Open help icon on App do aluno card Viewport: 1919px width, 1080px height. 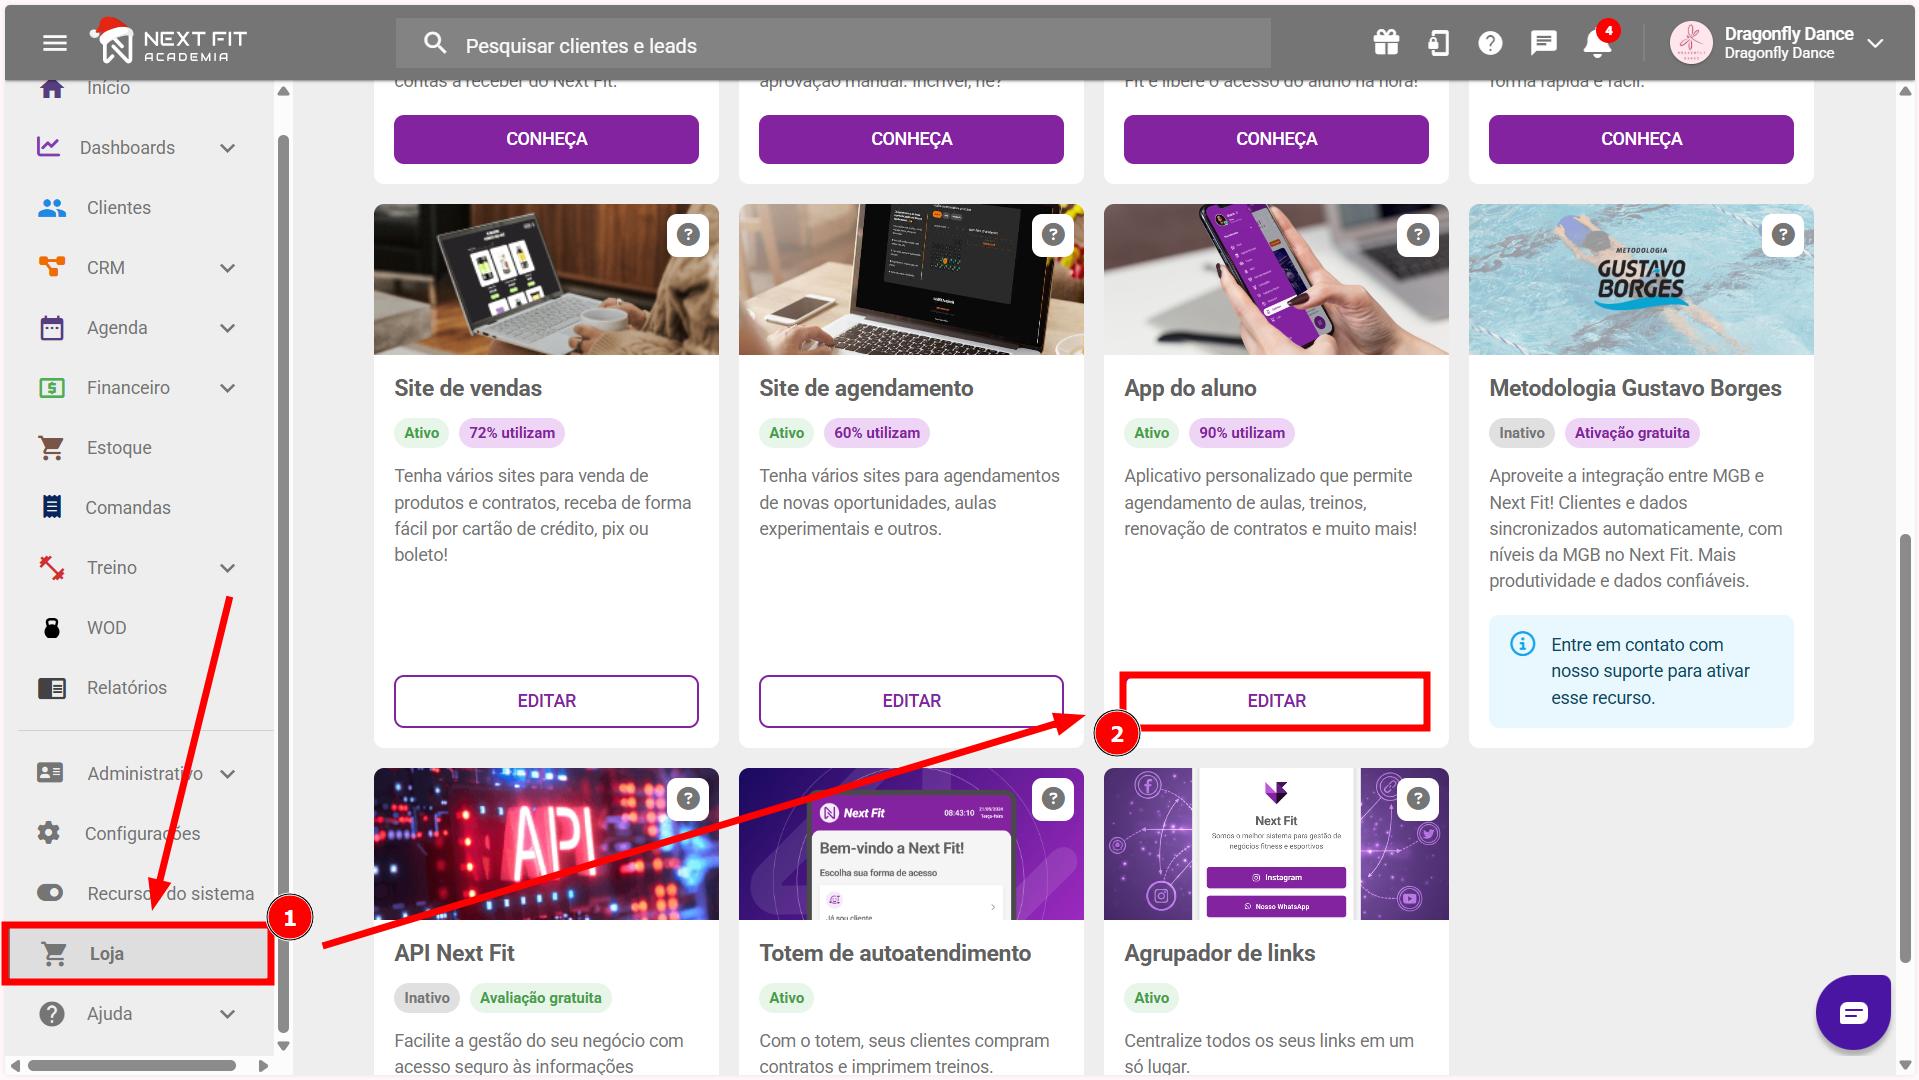(1418, 235)
